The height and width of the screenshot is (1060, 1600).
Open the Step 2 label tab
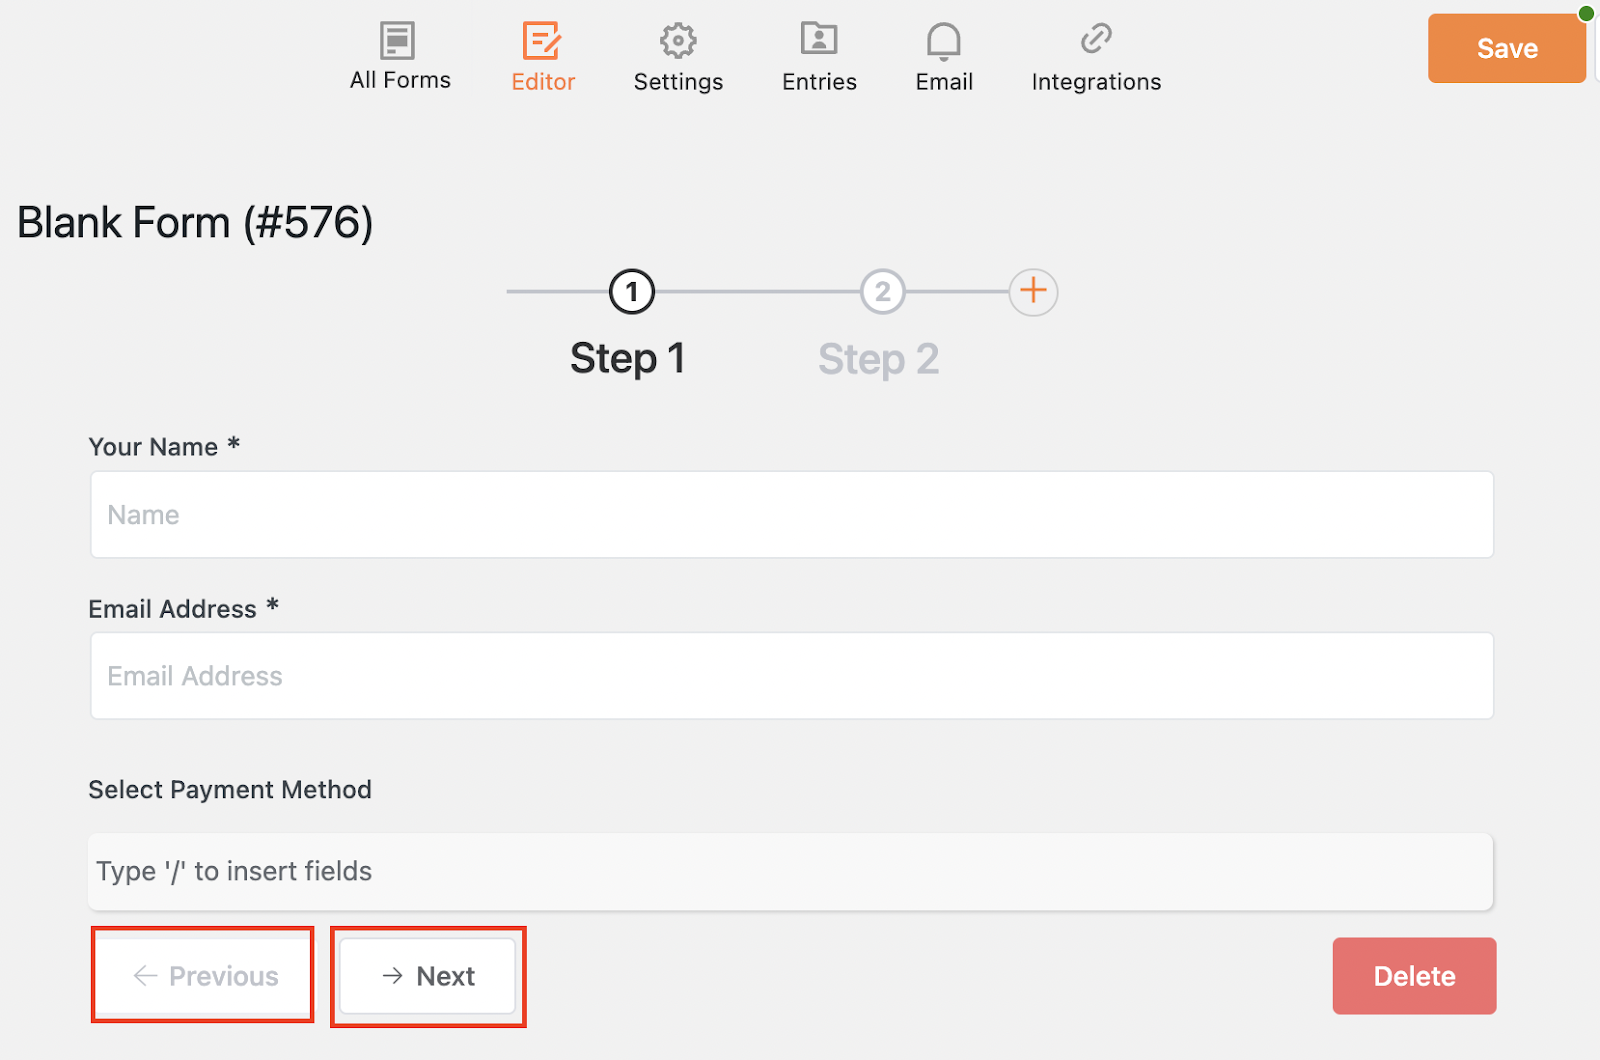(x=878, y=359)
